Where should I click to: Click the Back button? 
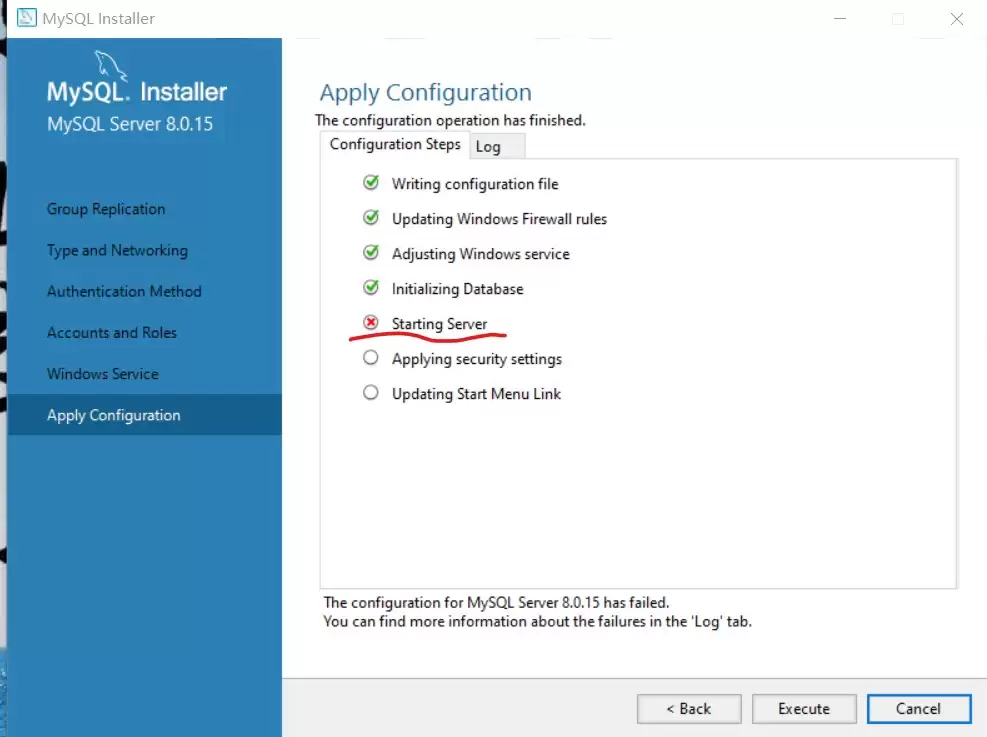tap(689, 708)
